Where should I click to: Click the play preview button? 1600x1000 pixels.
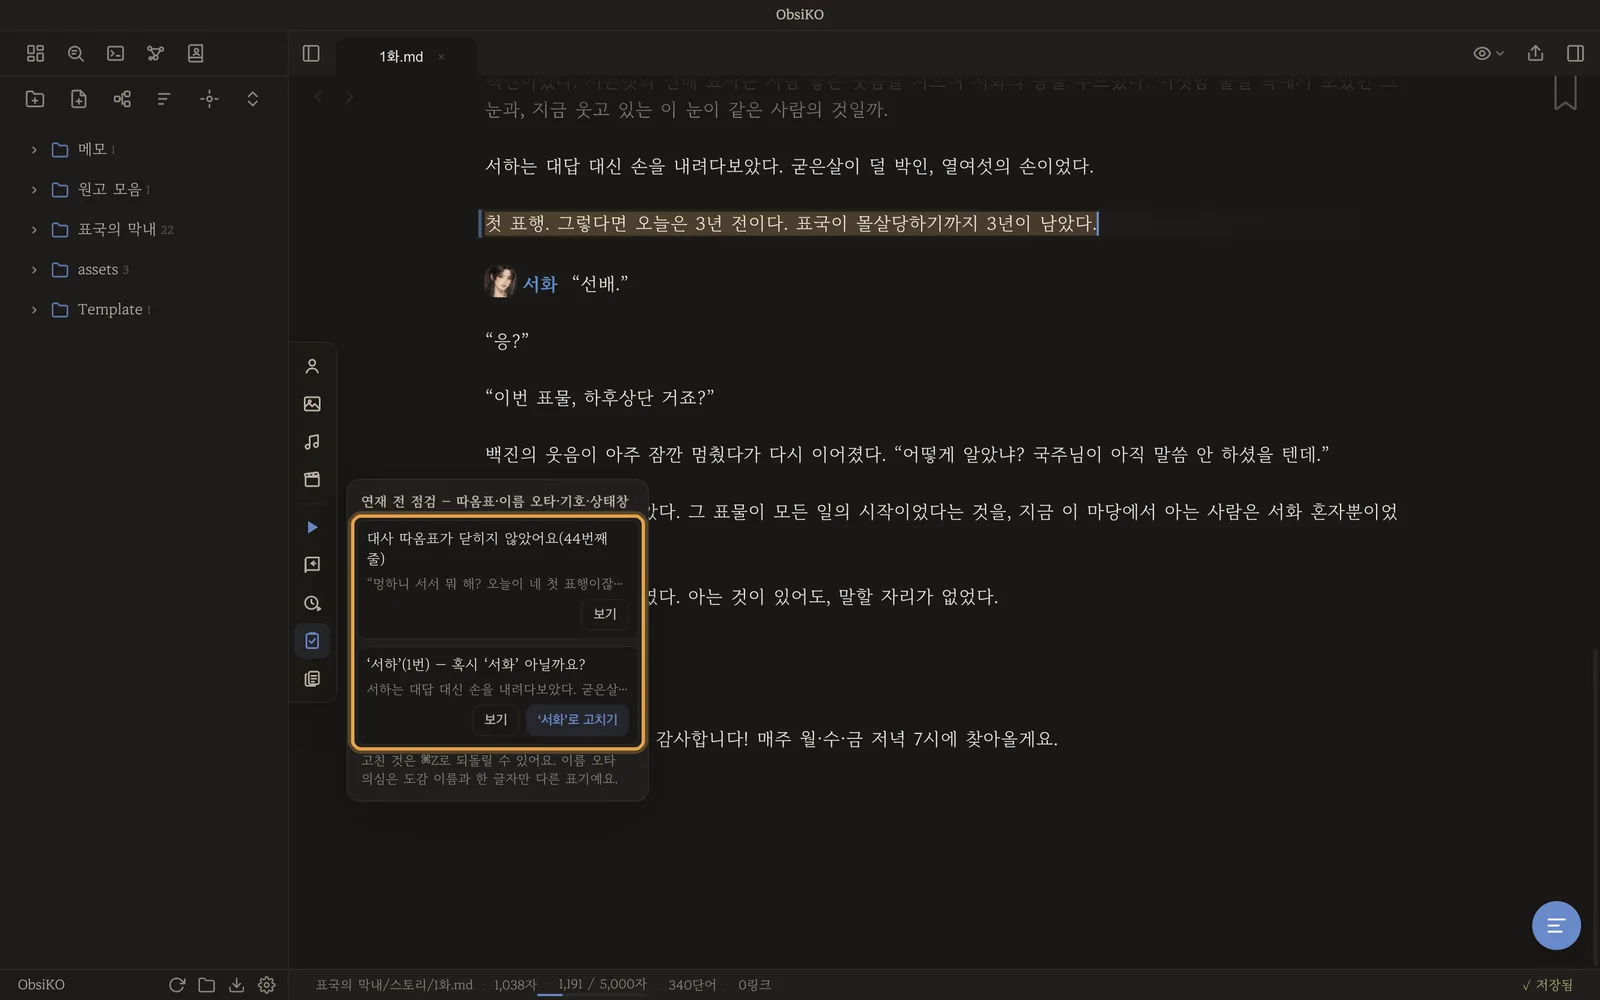click(312, 527)
